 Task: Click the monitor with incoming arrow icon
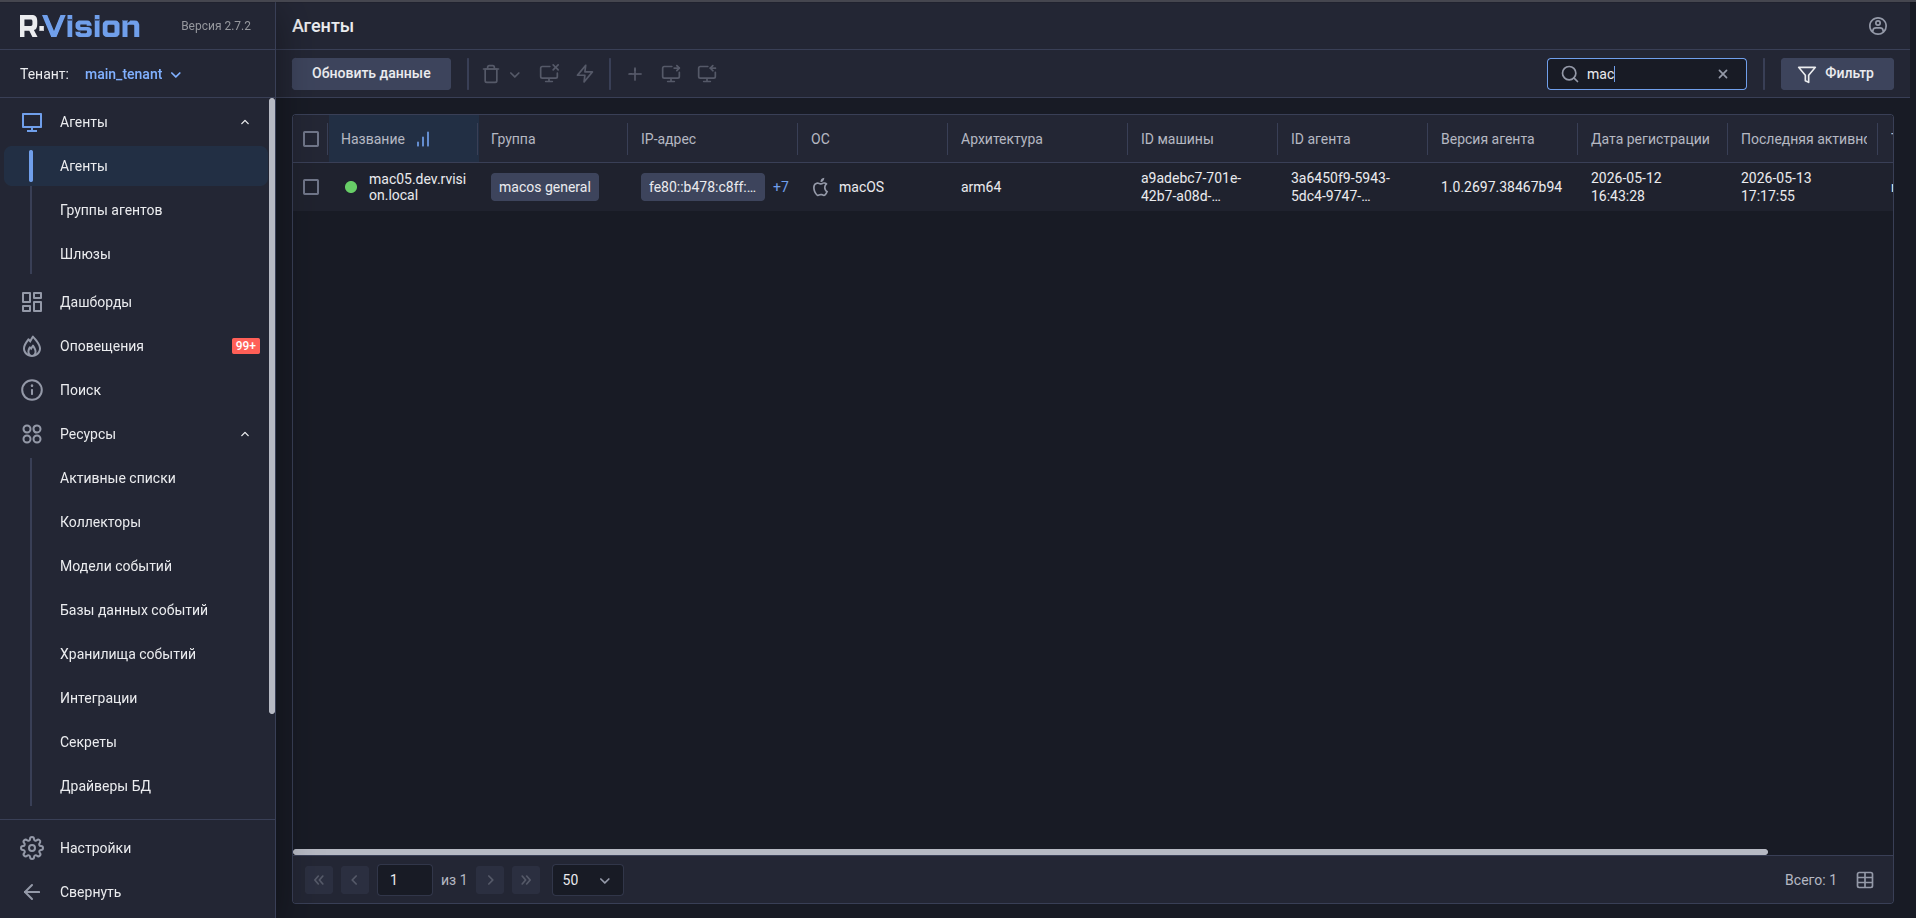pos(707,74)
